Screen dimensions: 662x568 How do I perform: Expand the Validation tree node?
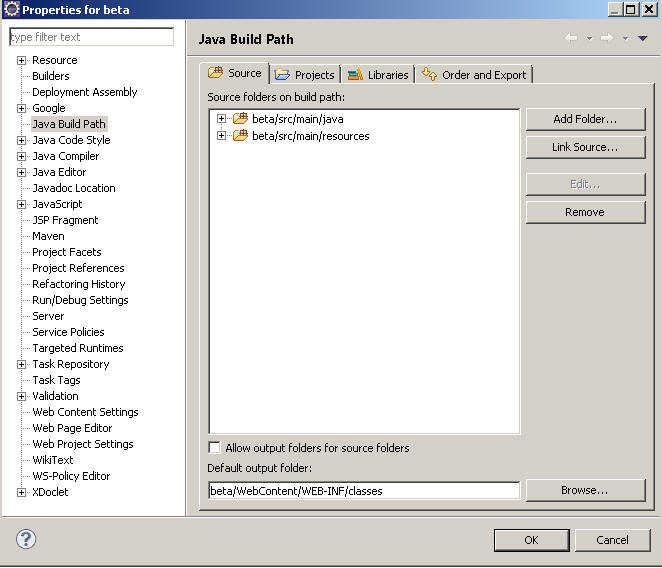(x=21, y=396)
